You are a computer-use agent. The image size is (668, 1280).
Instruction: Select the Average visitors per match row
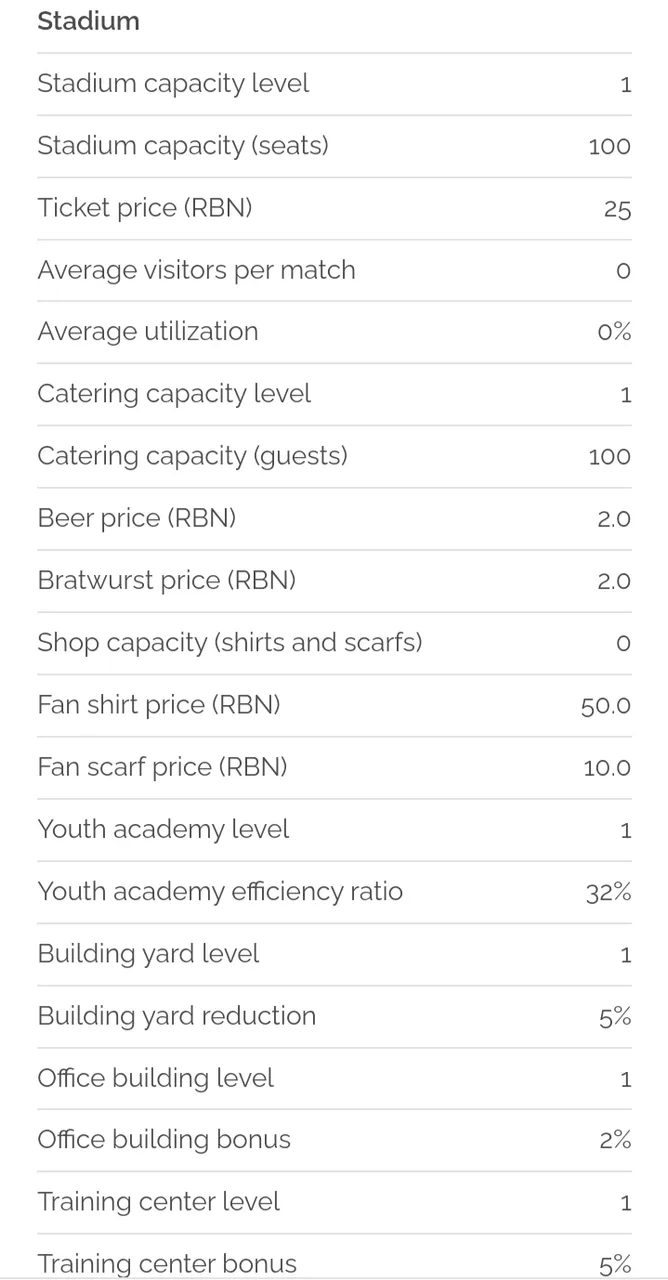coord(334,270)
